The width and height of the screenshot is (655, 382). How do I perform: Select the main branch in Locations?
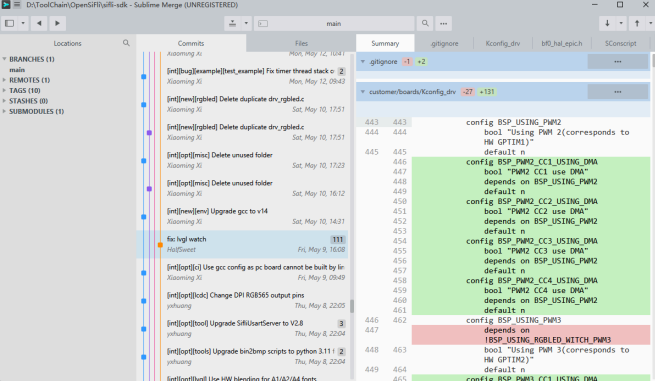17,70
